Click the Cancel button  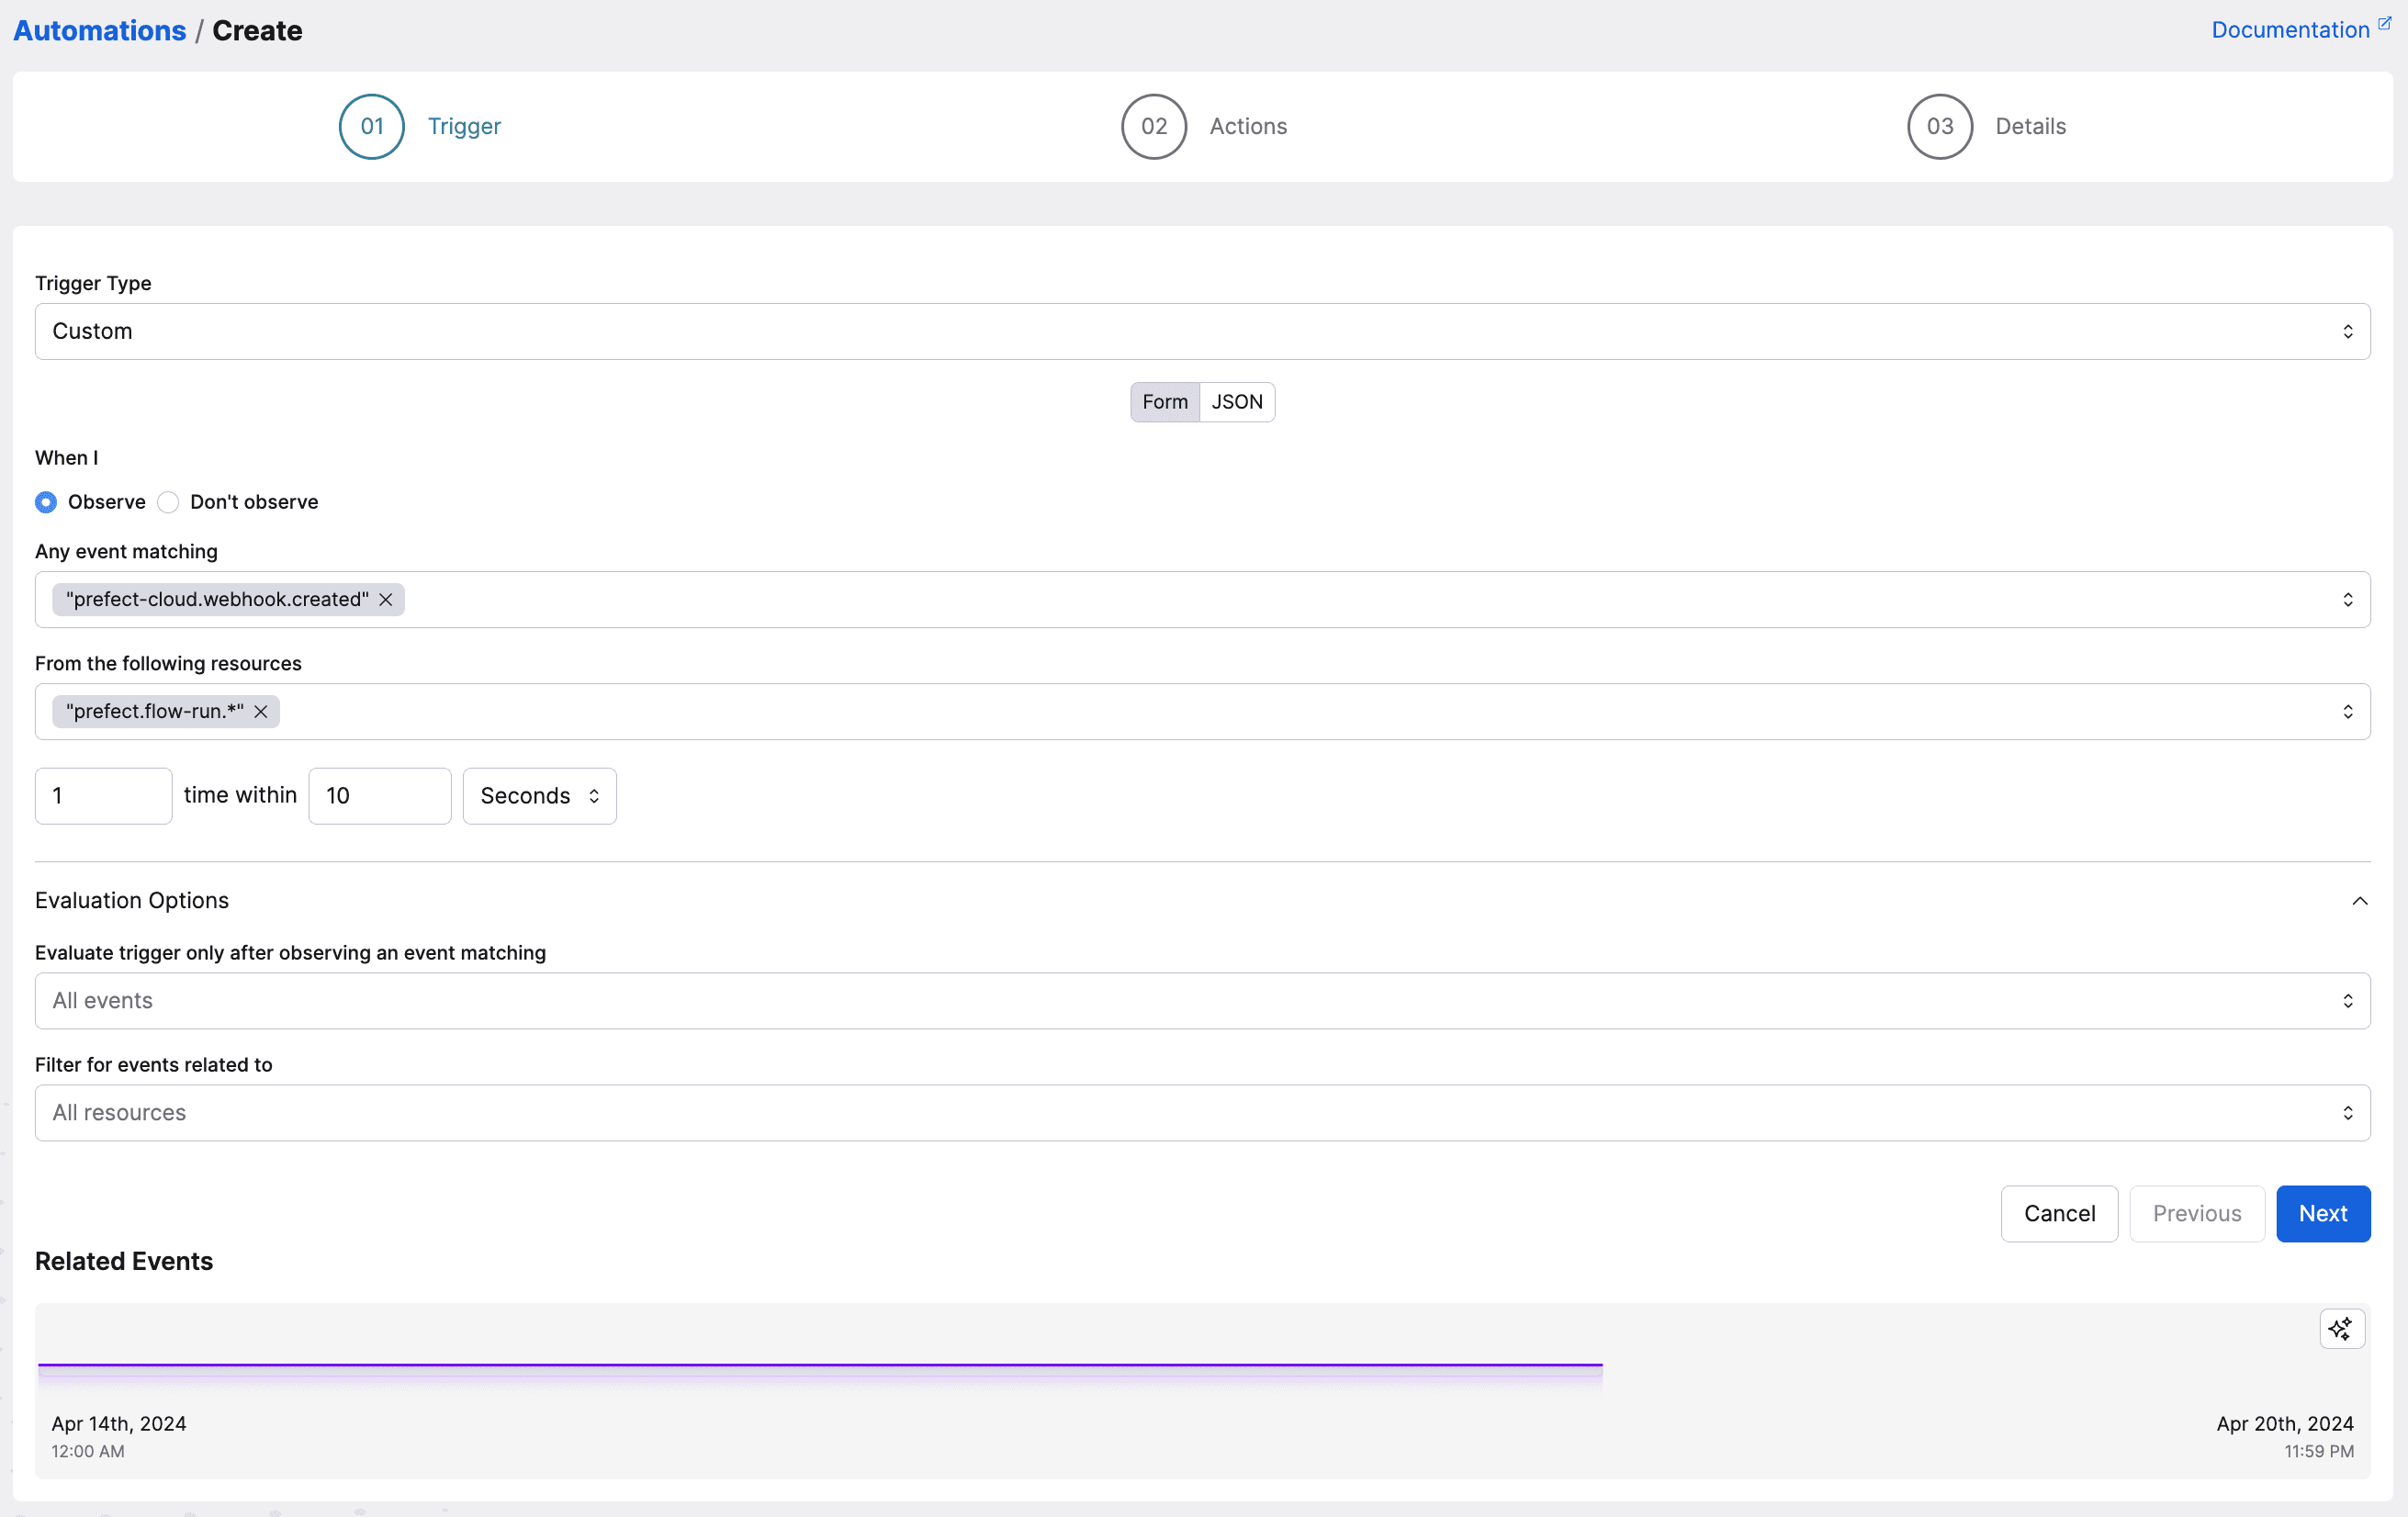pyautogui.click(x=2058, y=1213)
